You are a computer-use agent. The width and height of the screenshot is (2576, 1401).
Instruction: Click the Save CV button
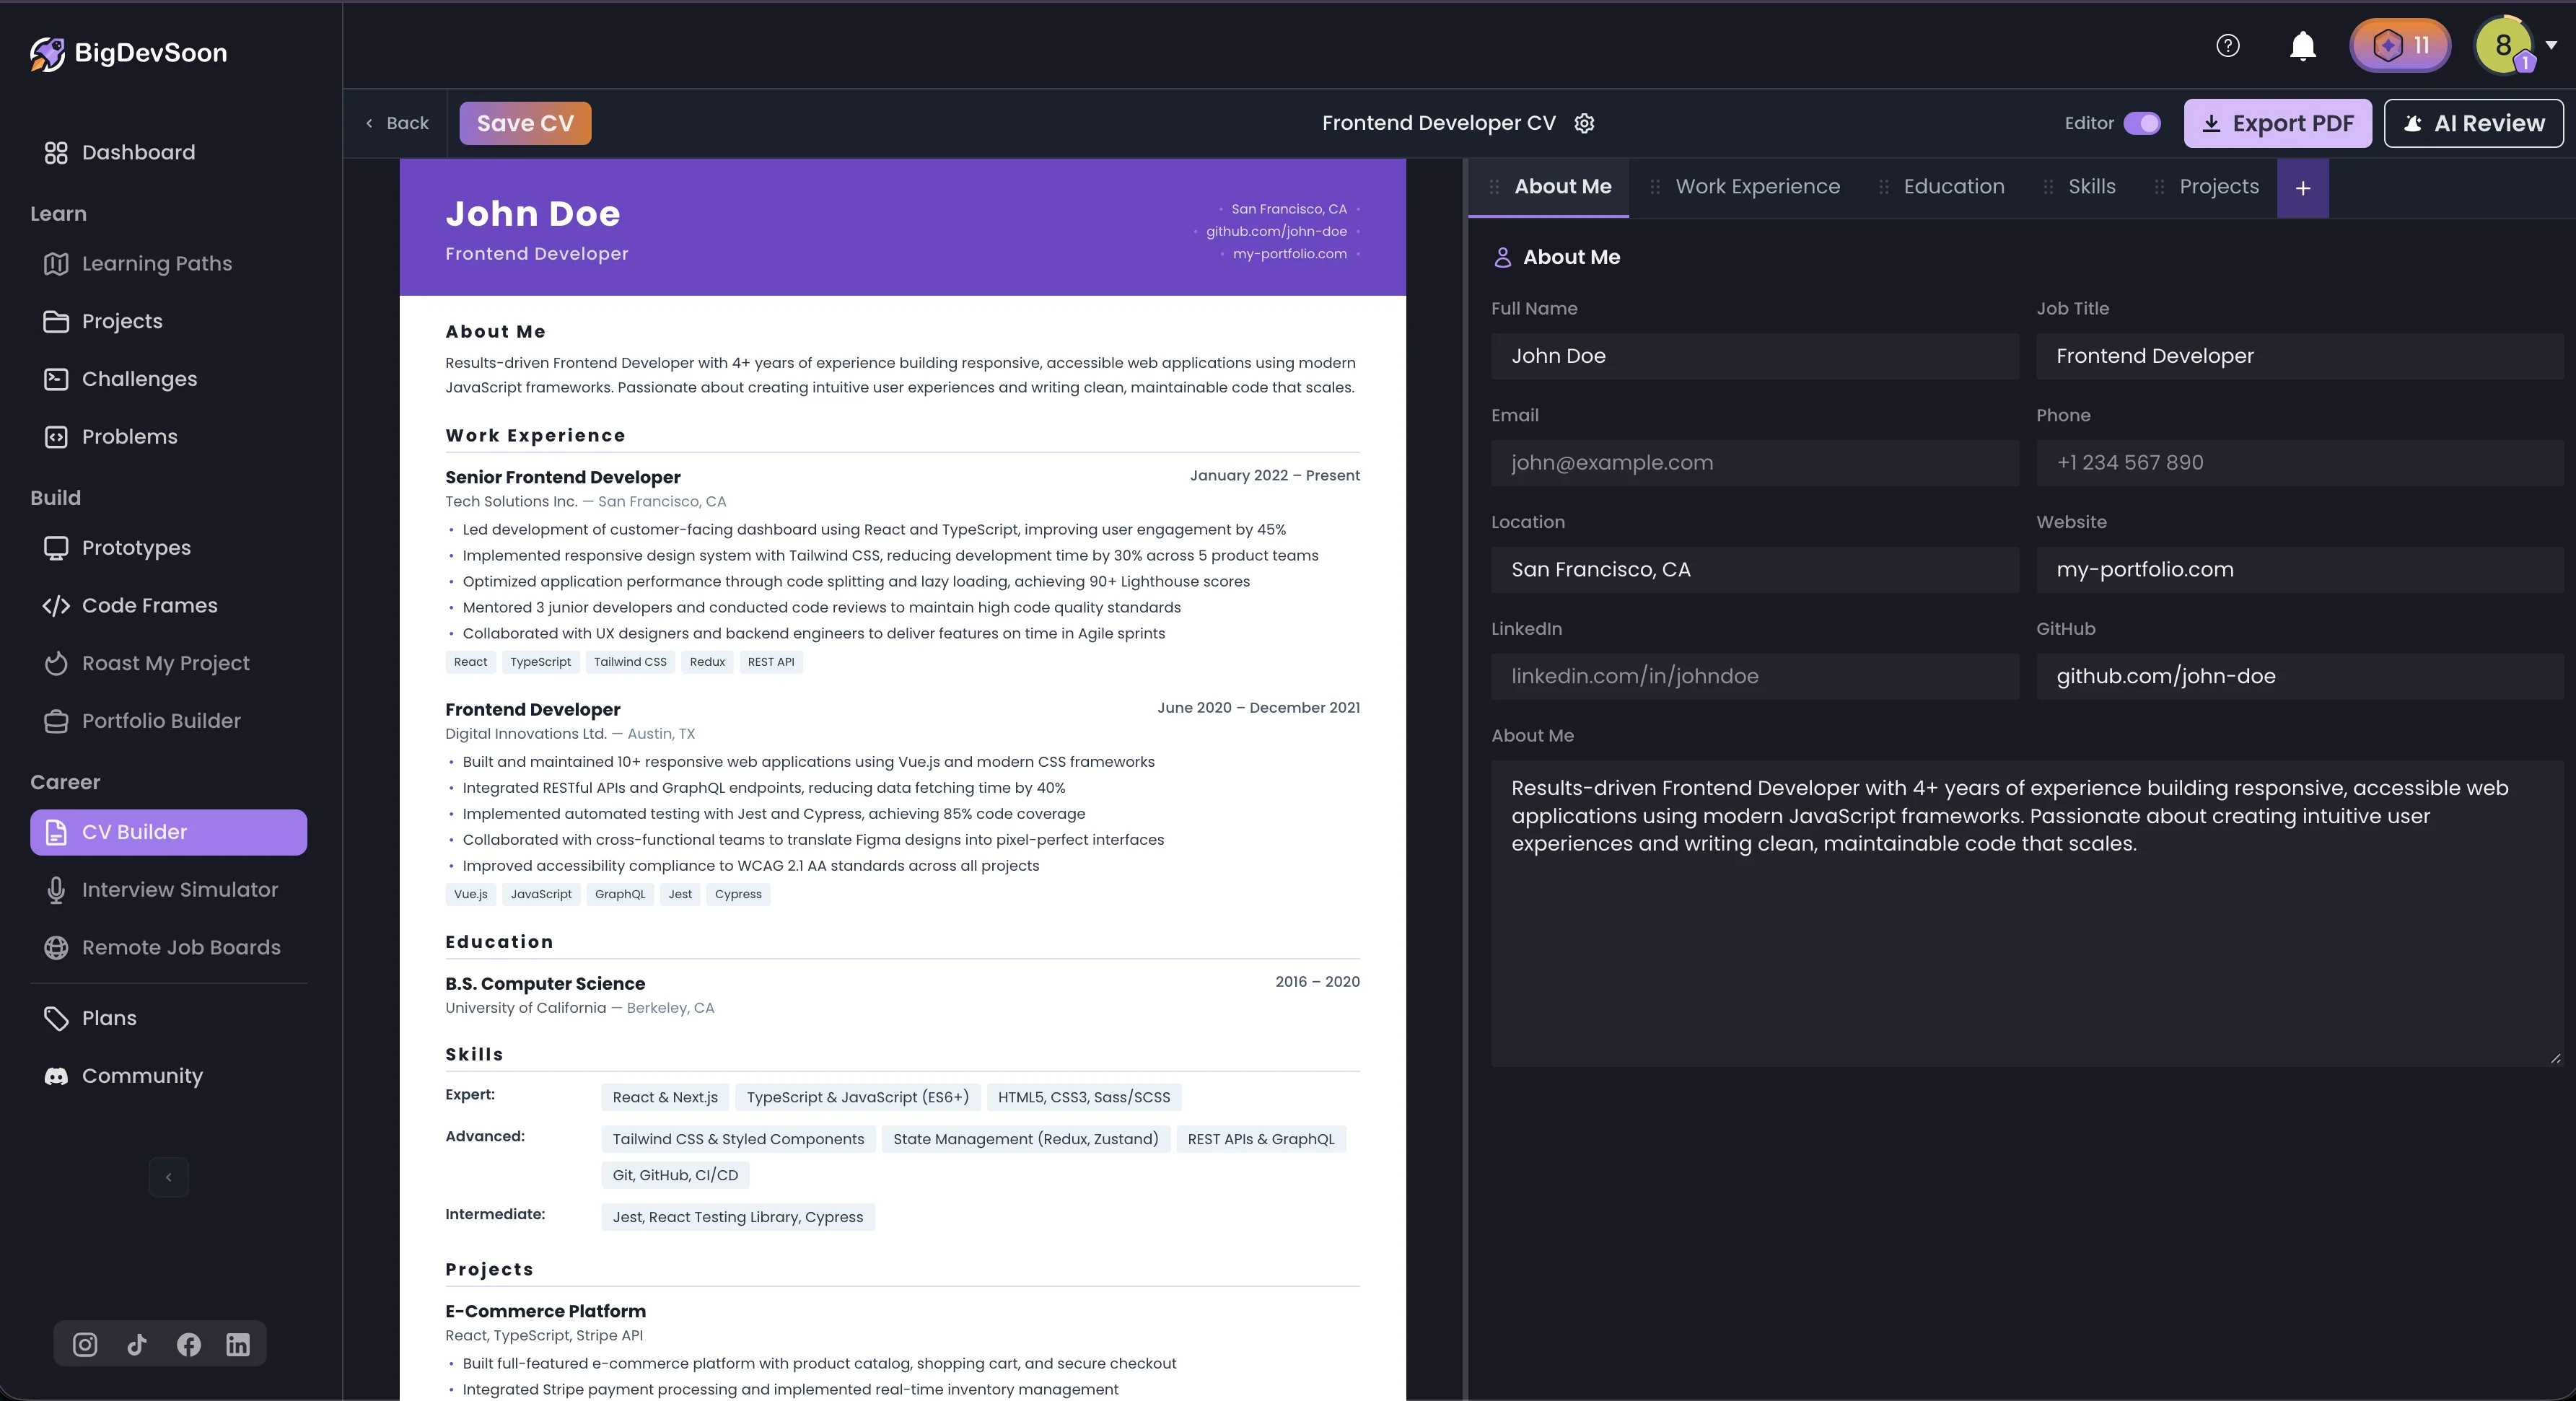[524, 123]
